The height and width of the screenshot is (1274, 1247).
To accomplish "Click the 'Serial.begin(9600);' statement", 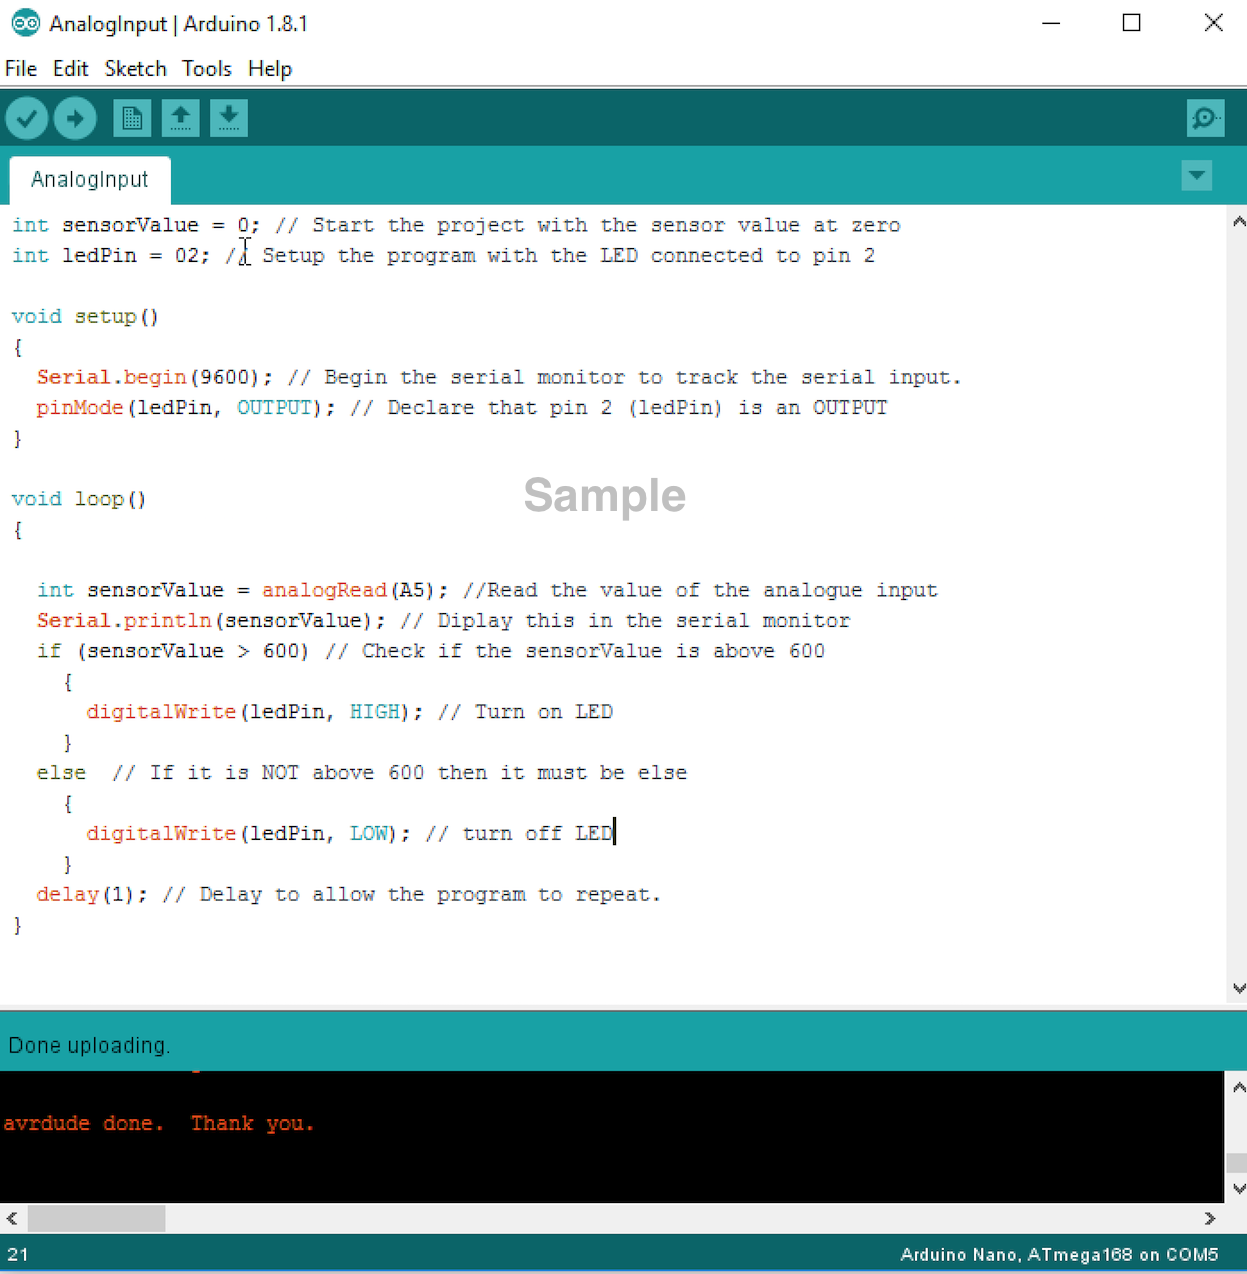I will [155, 378].
